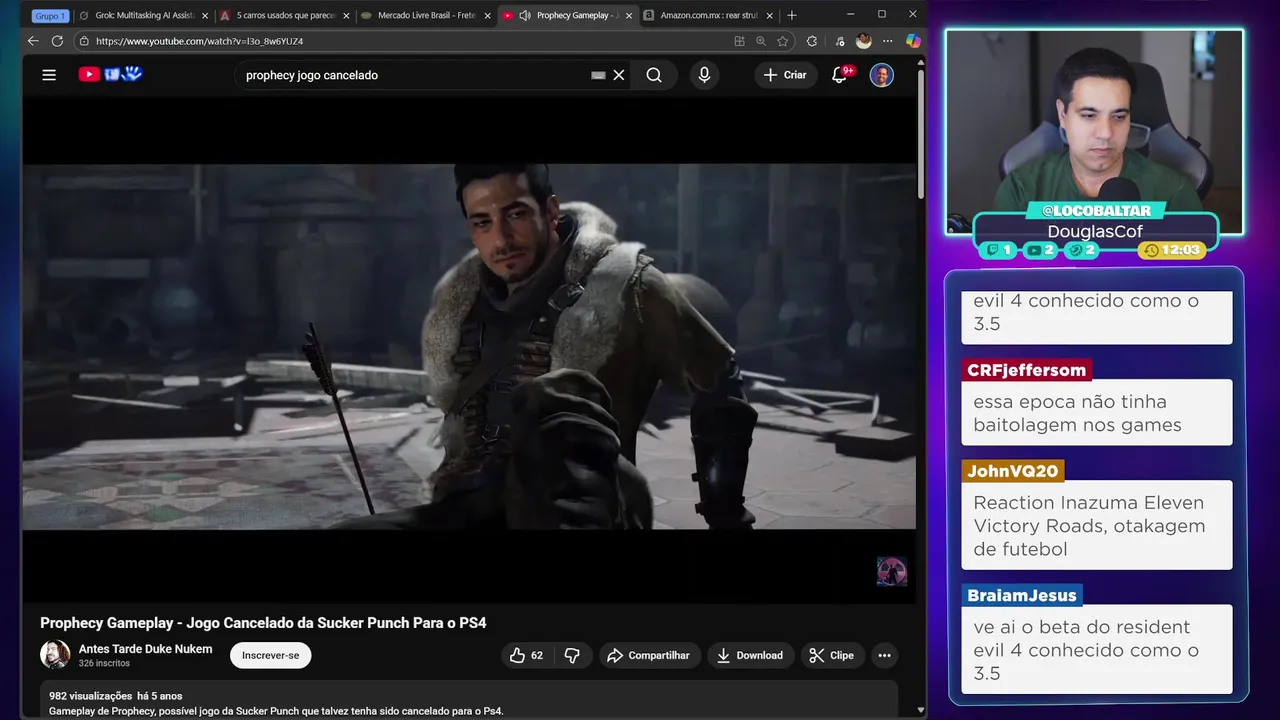Viewport: 1280px width, 720px height.
Task: Expand the video description box
Action: click(x=469, y=700)
